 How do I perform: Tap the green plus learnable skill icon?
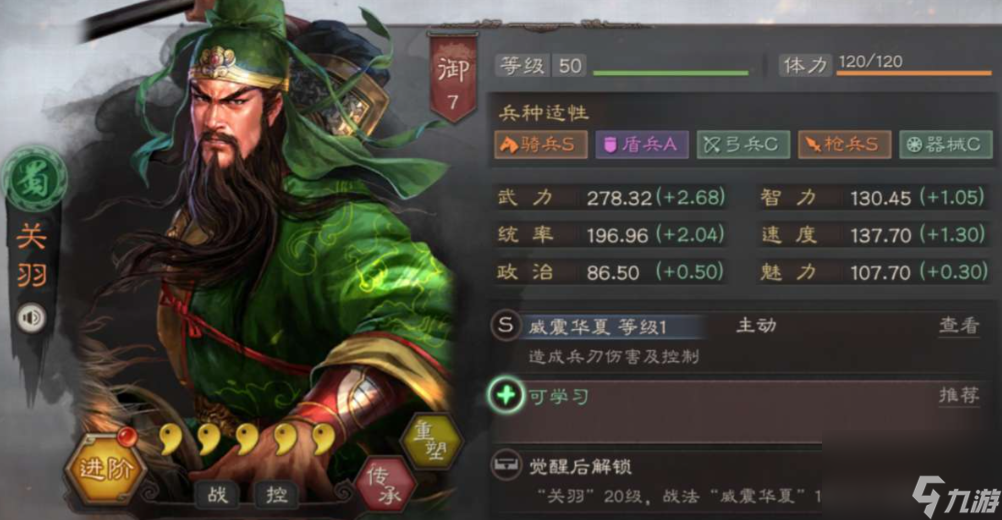click(505, 395)
